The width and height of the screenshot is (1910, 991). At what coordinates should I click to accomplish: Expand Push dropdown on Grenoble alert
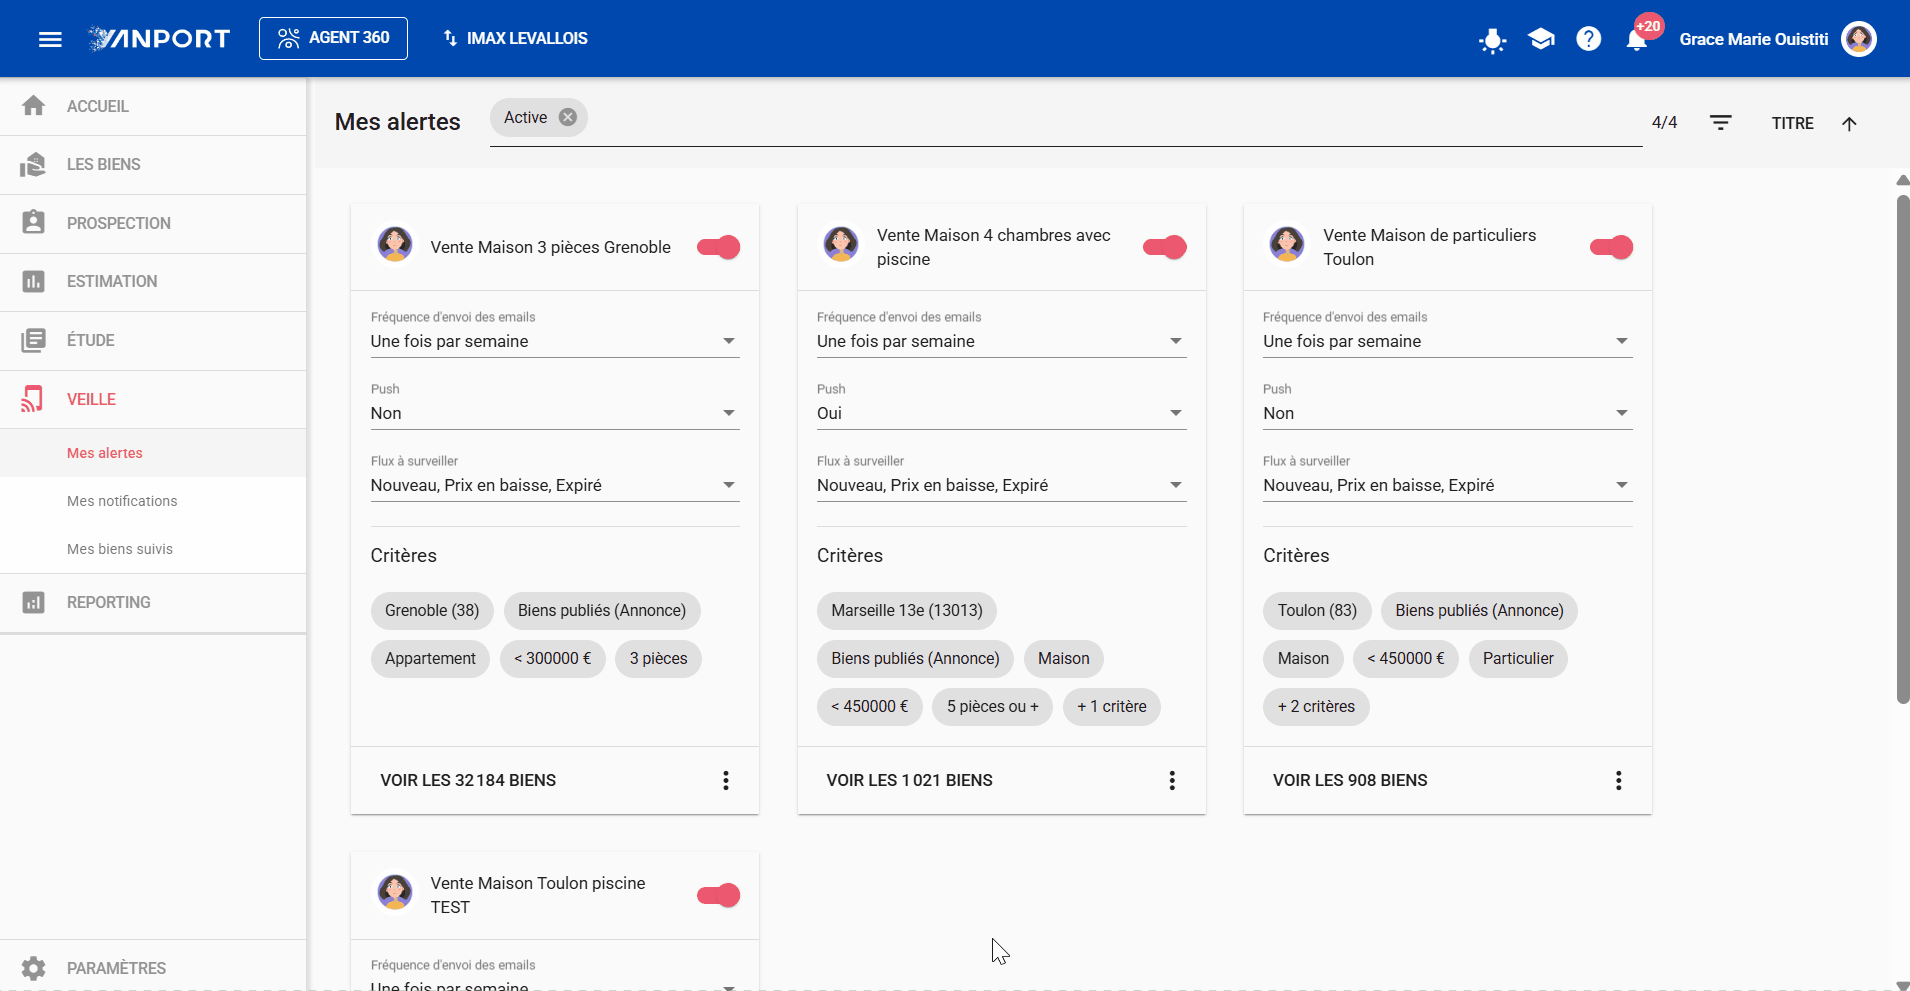click(555, 413)
